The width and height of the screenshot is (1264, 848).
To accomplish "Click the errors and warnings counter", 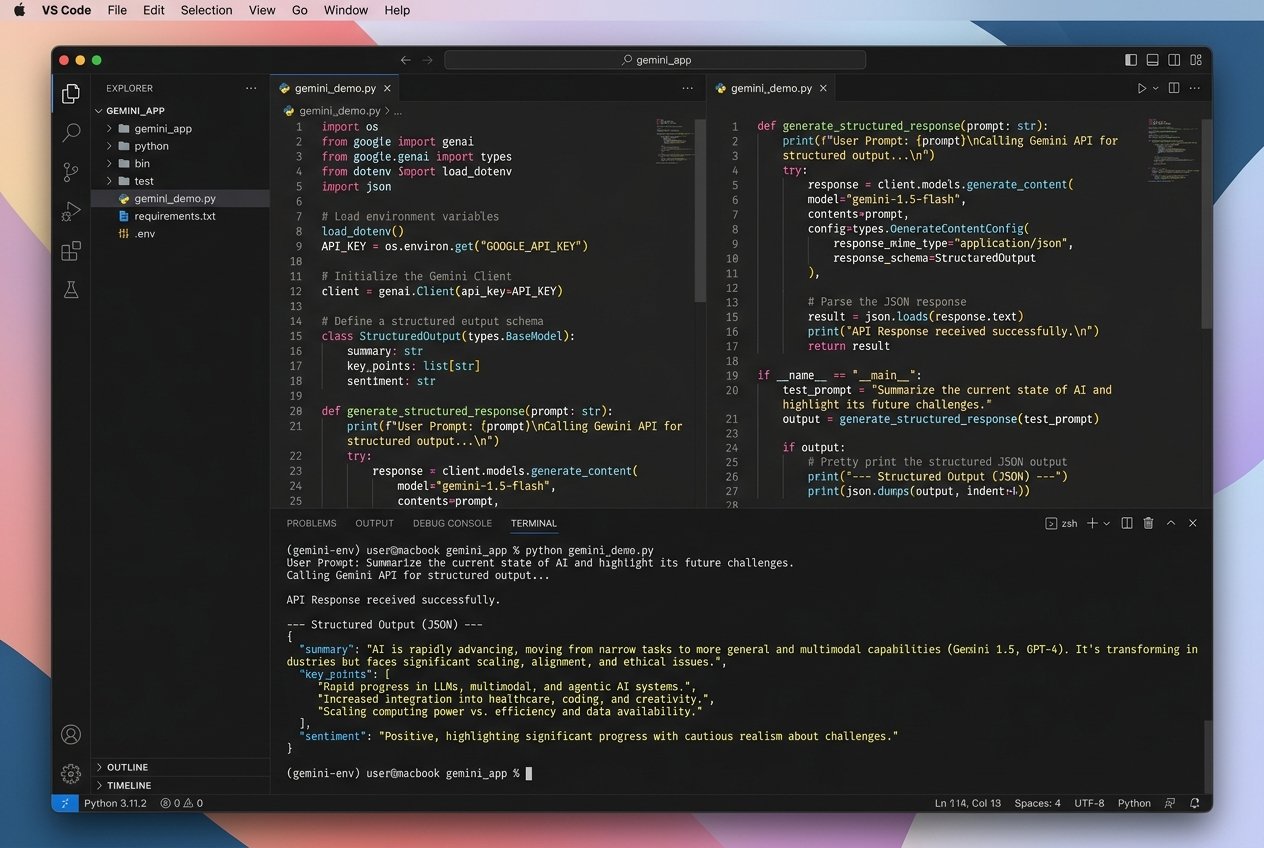I will click(x=181, y=803).
